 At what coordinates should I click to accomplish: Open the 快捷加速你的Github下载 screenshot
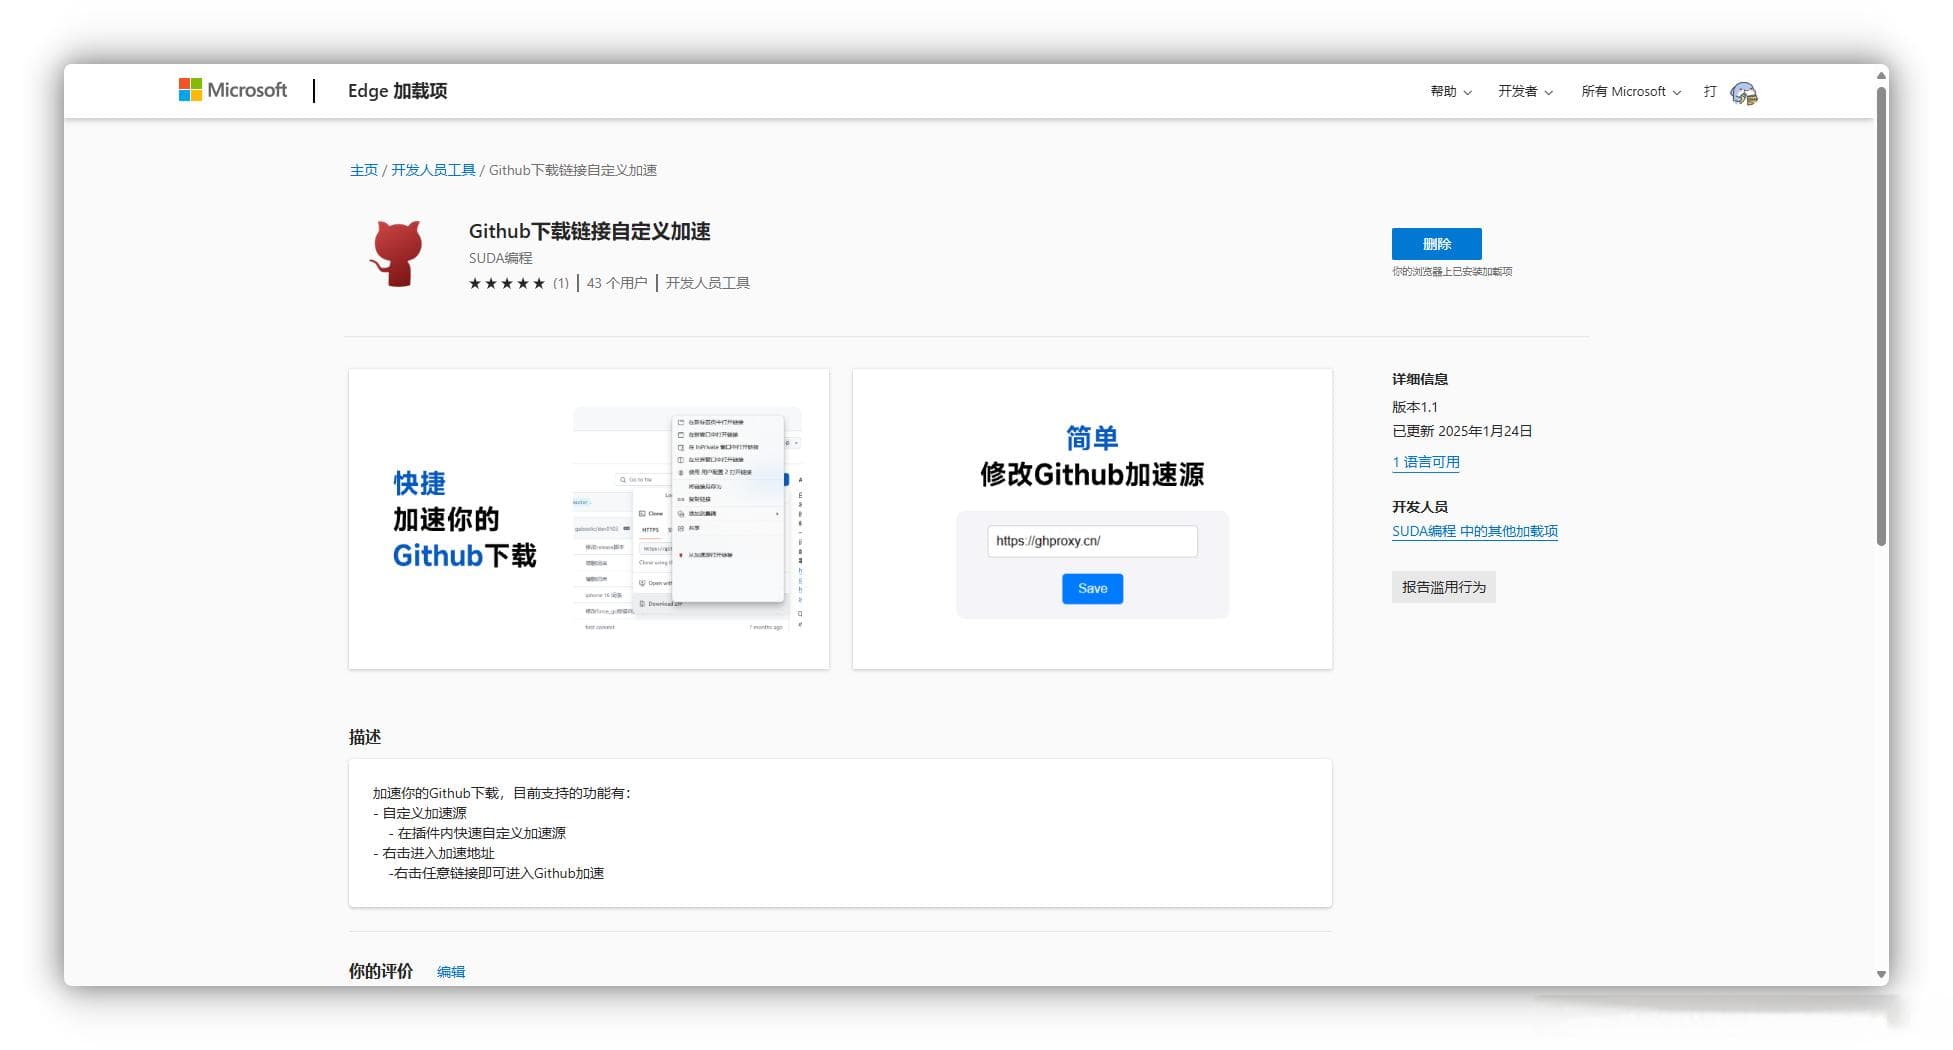pyautogui.click(x=589, y=519)
